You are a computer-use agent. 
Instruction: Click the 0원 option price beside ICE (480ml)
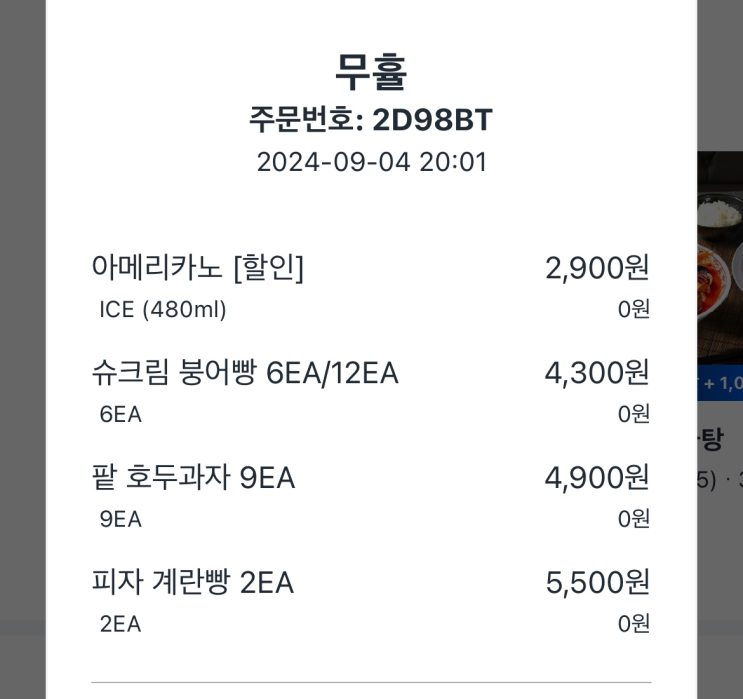tap(633, 310)
